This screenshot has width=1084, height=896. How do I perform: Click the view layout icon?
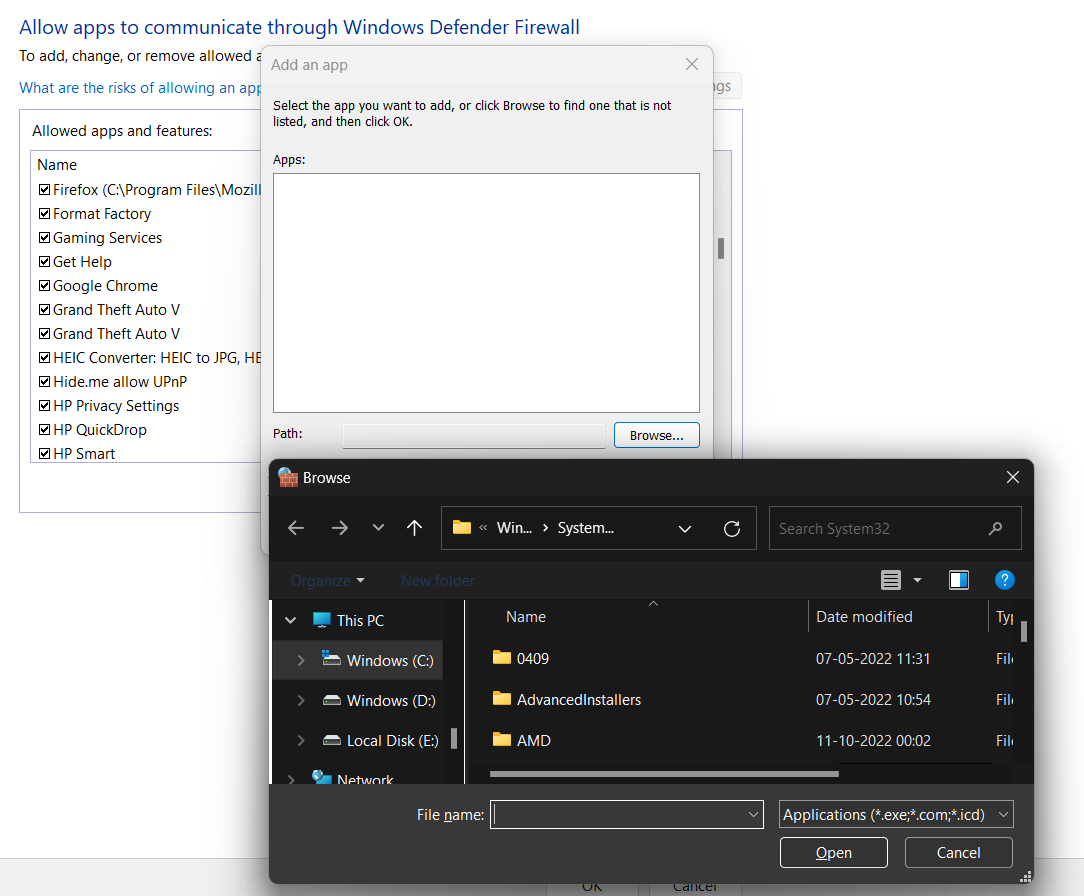(x=891, y=580)
